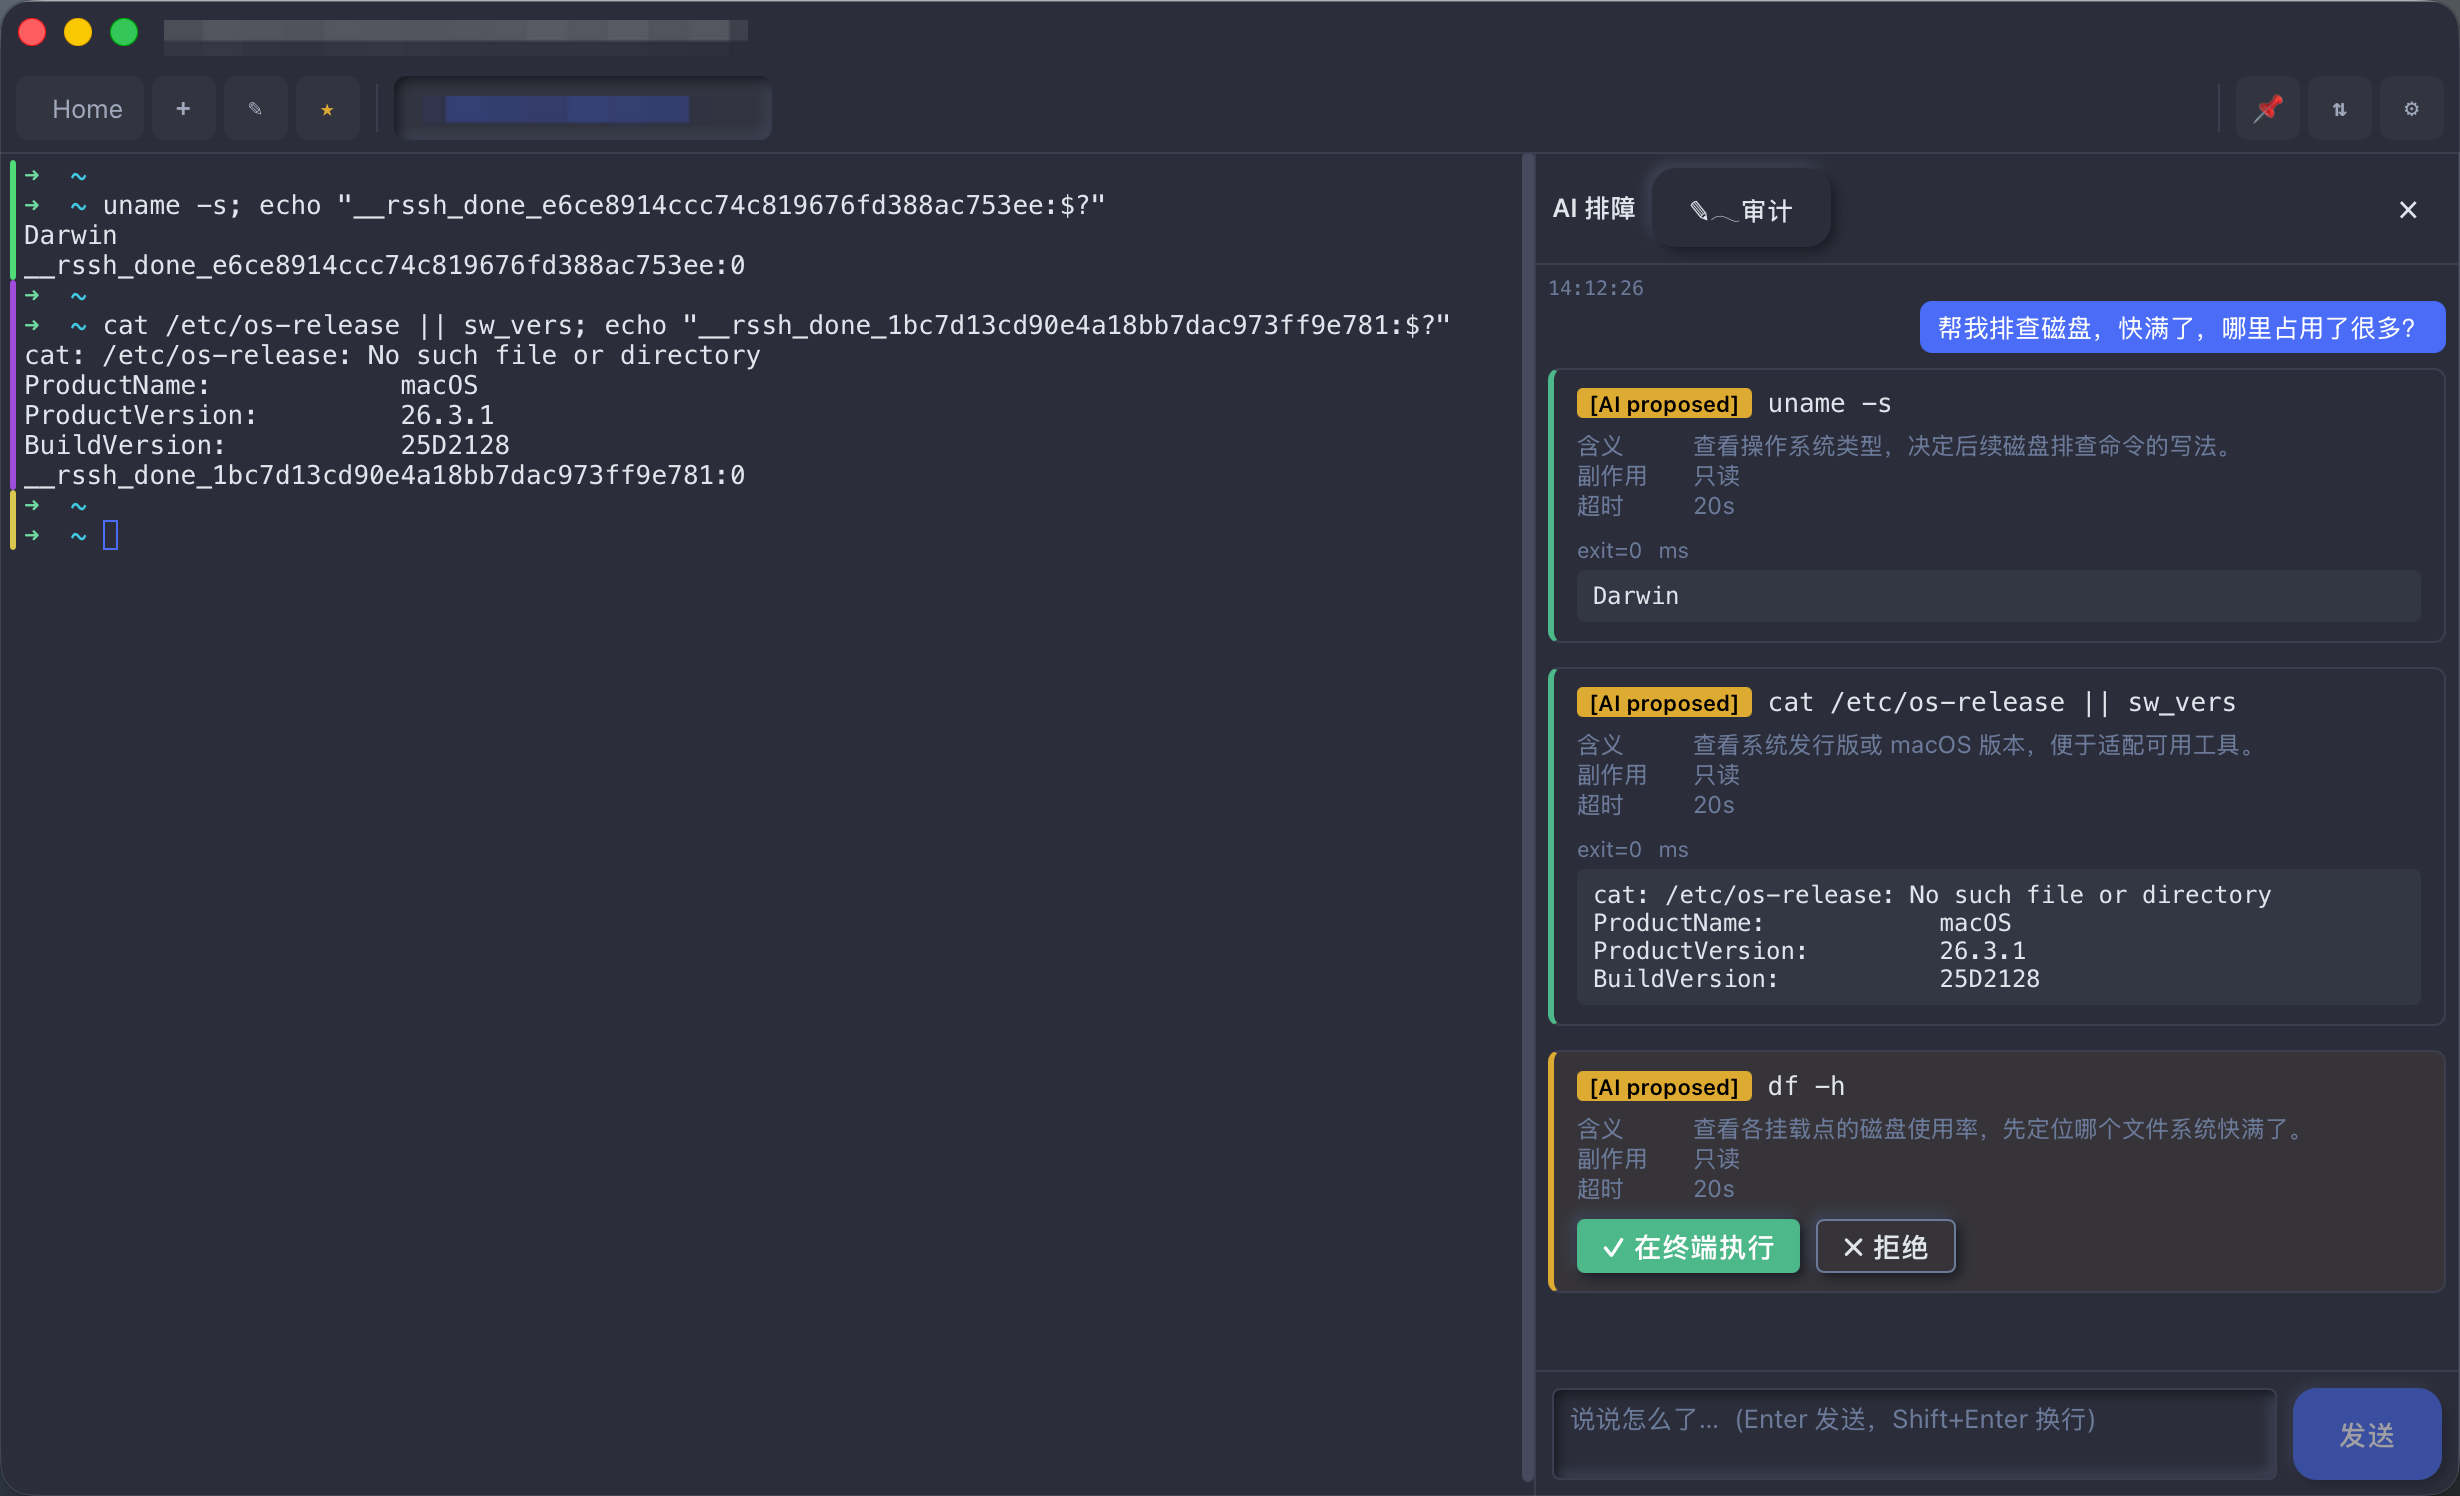Image resolution: width=2460 pixels, height=1496 pixels.
Task: Select the user message bubble about disk
Action: point(2182,328)
